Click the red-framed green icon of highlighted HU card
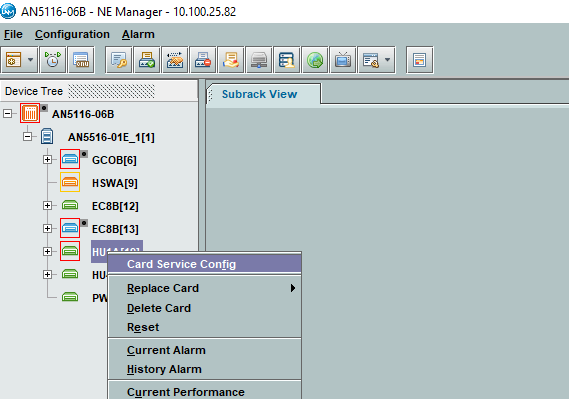This screenshot has width=569, height=399. click(x=70, y=251)
